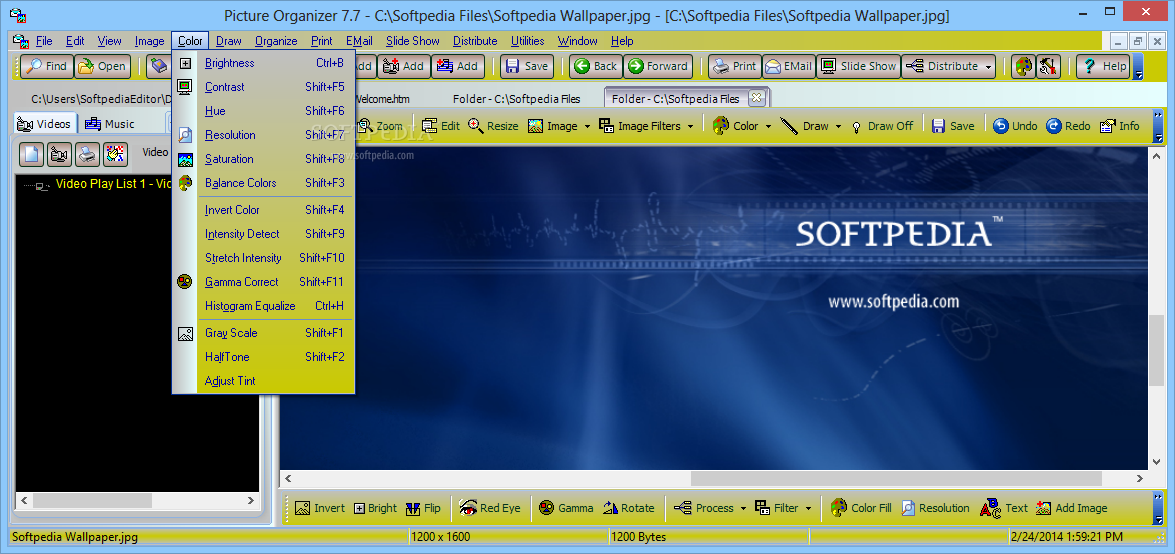The height and width of the screenshot is (554, 1175).
Task: Click the Edit image toolbar button
Action: point(441,126)
